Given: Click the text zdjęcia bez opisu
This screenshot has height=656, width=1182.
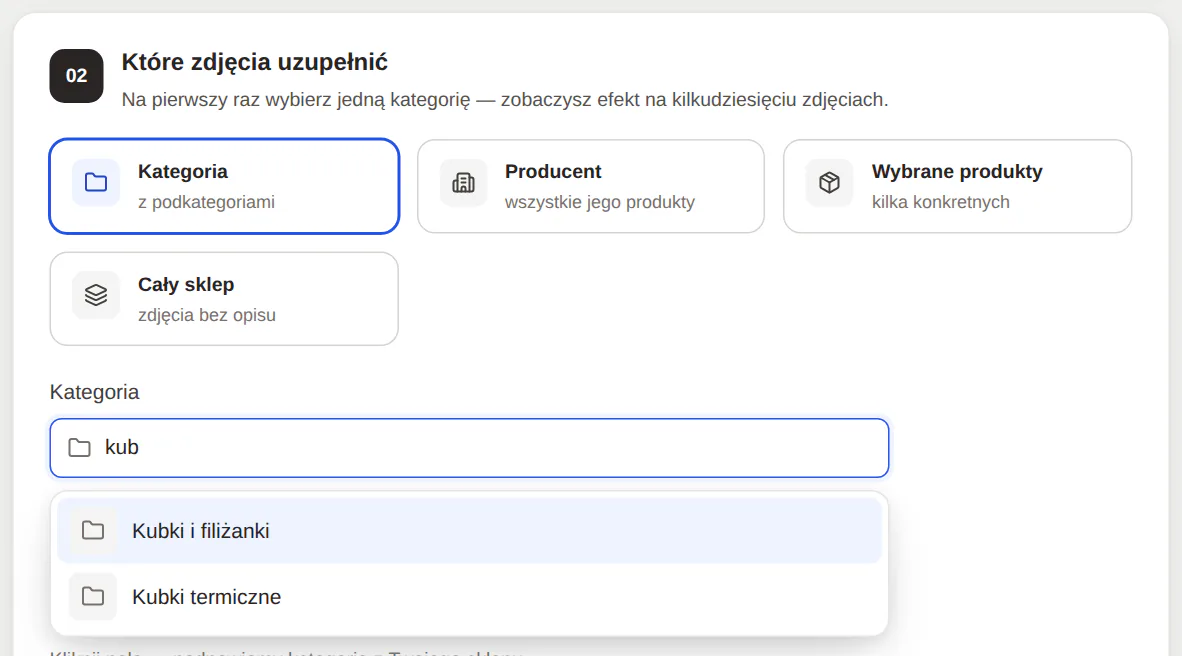Looking at the screenshot, I should pos(207,315).
